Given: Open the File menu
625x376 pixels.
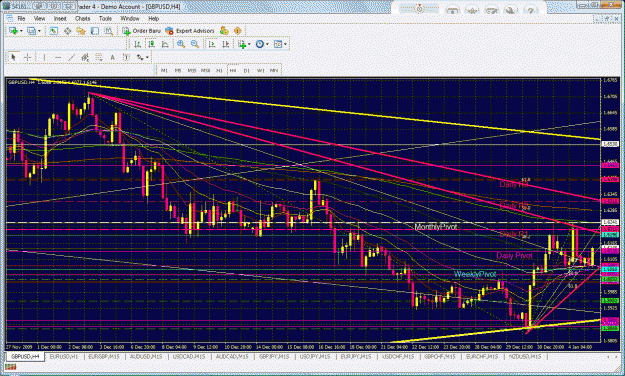Looking at the screenshot, I should tap(21, 19).
